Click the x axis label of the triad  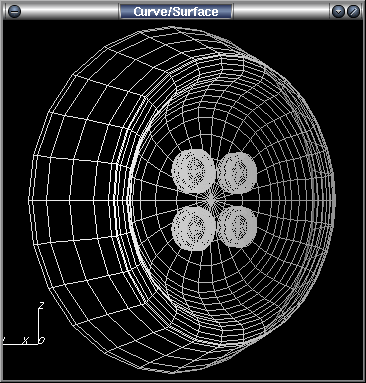(25, 340)
